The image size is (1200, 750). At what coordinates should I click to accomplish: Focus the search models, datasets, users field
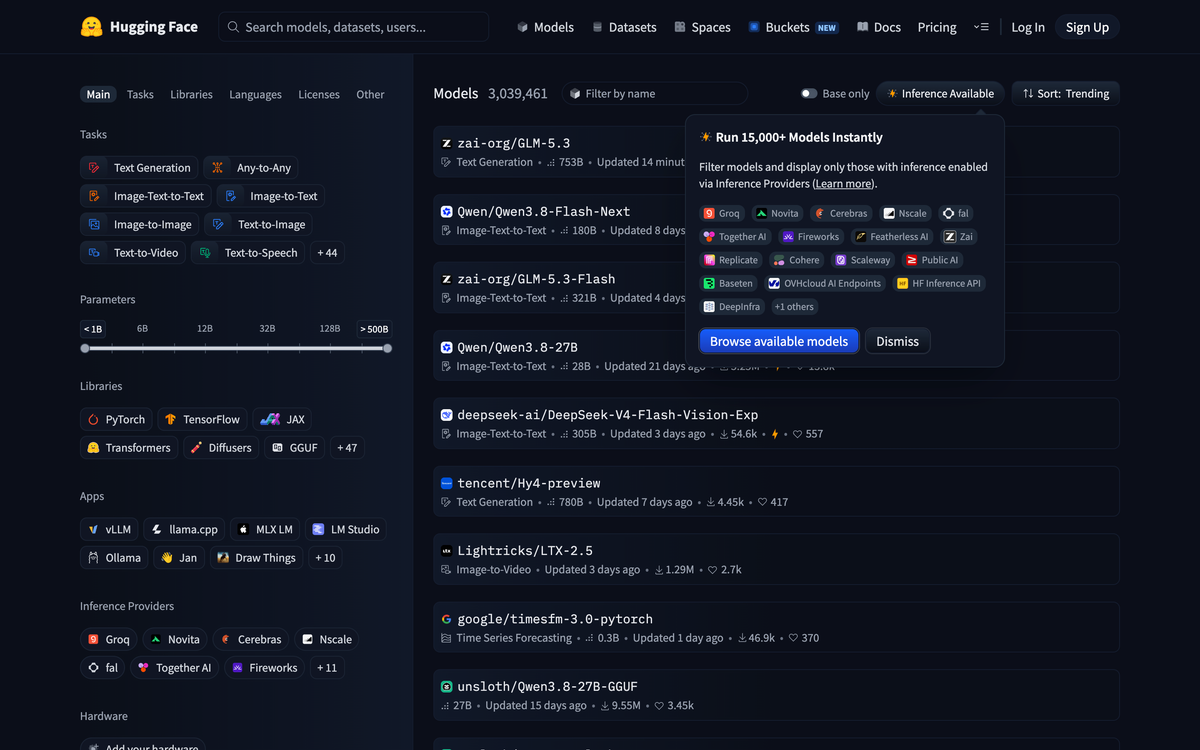pos(354,27)
